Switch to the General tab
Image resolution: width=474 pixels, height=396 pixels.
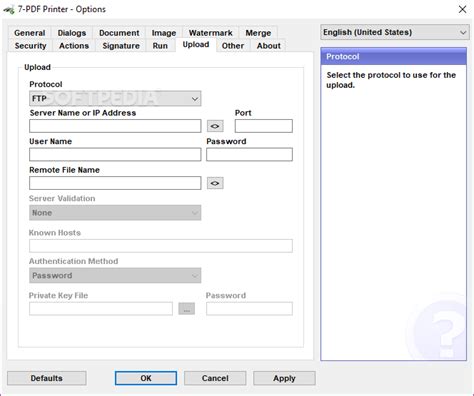(29, 33)
